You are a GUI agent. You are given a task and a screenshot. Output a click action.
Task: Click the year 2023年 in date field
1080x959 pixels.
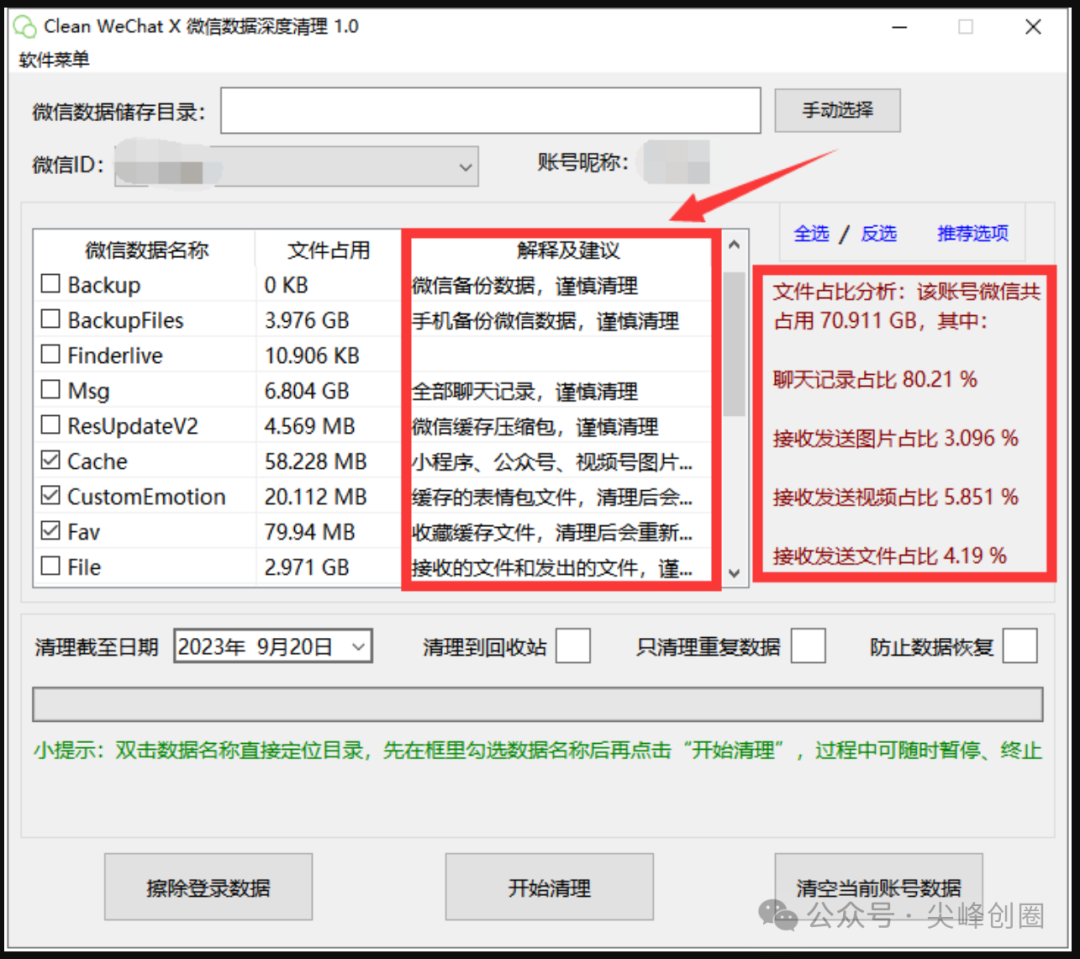pos(212,647)
